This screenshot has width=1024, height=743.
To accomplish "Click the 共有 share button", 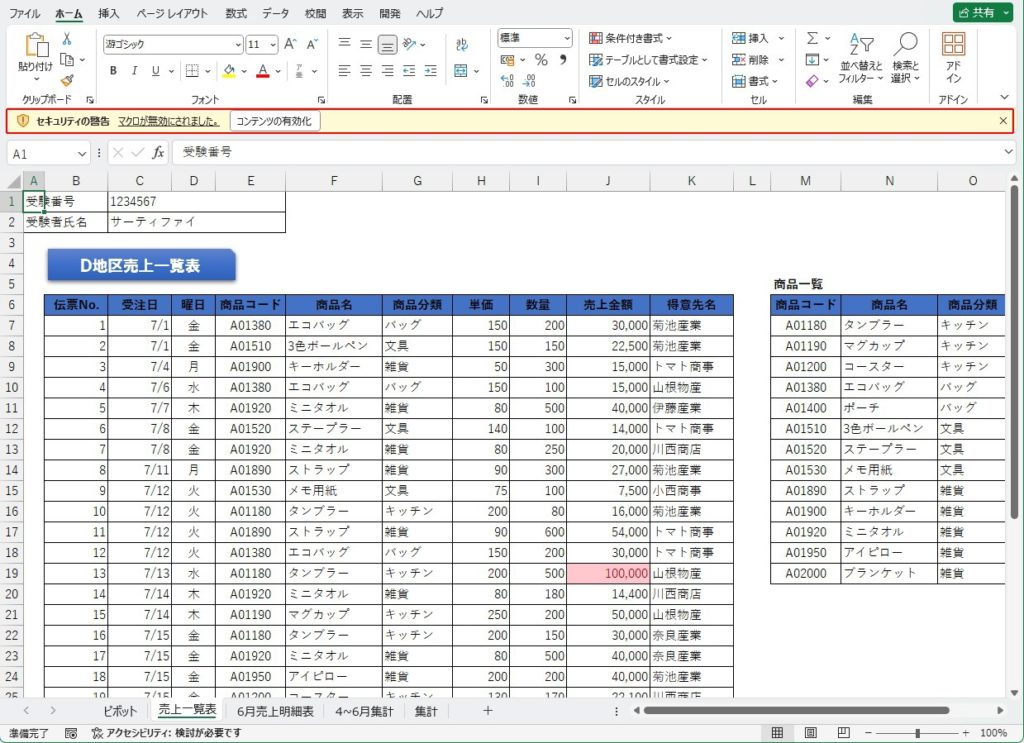I will coord(981,13).
